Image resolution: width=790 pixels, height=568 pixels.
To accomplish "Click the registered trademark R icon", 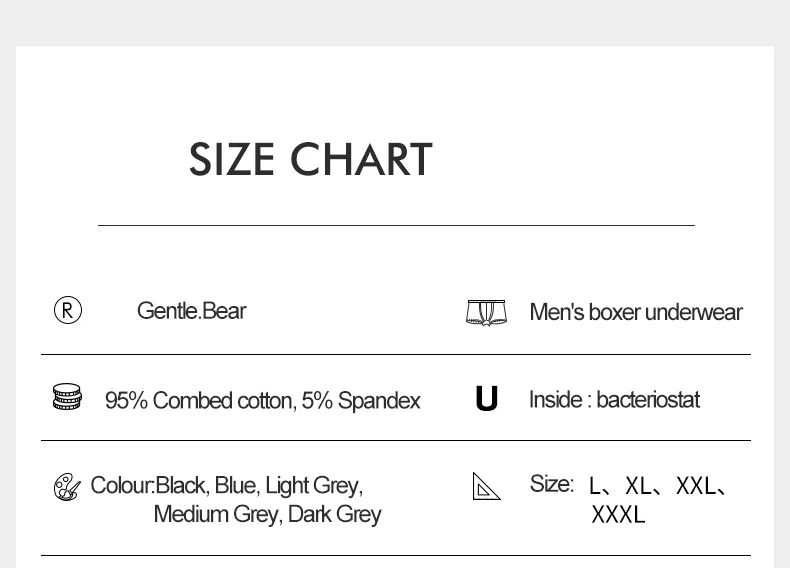I will pyautogui.click(x=67, y=311).
